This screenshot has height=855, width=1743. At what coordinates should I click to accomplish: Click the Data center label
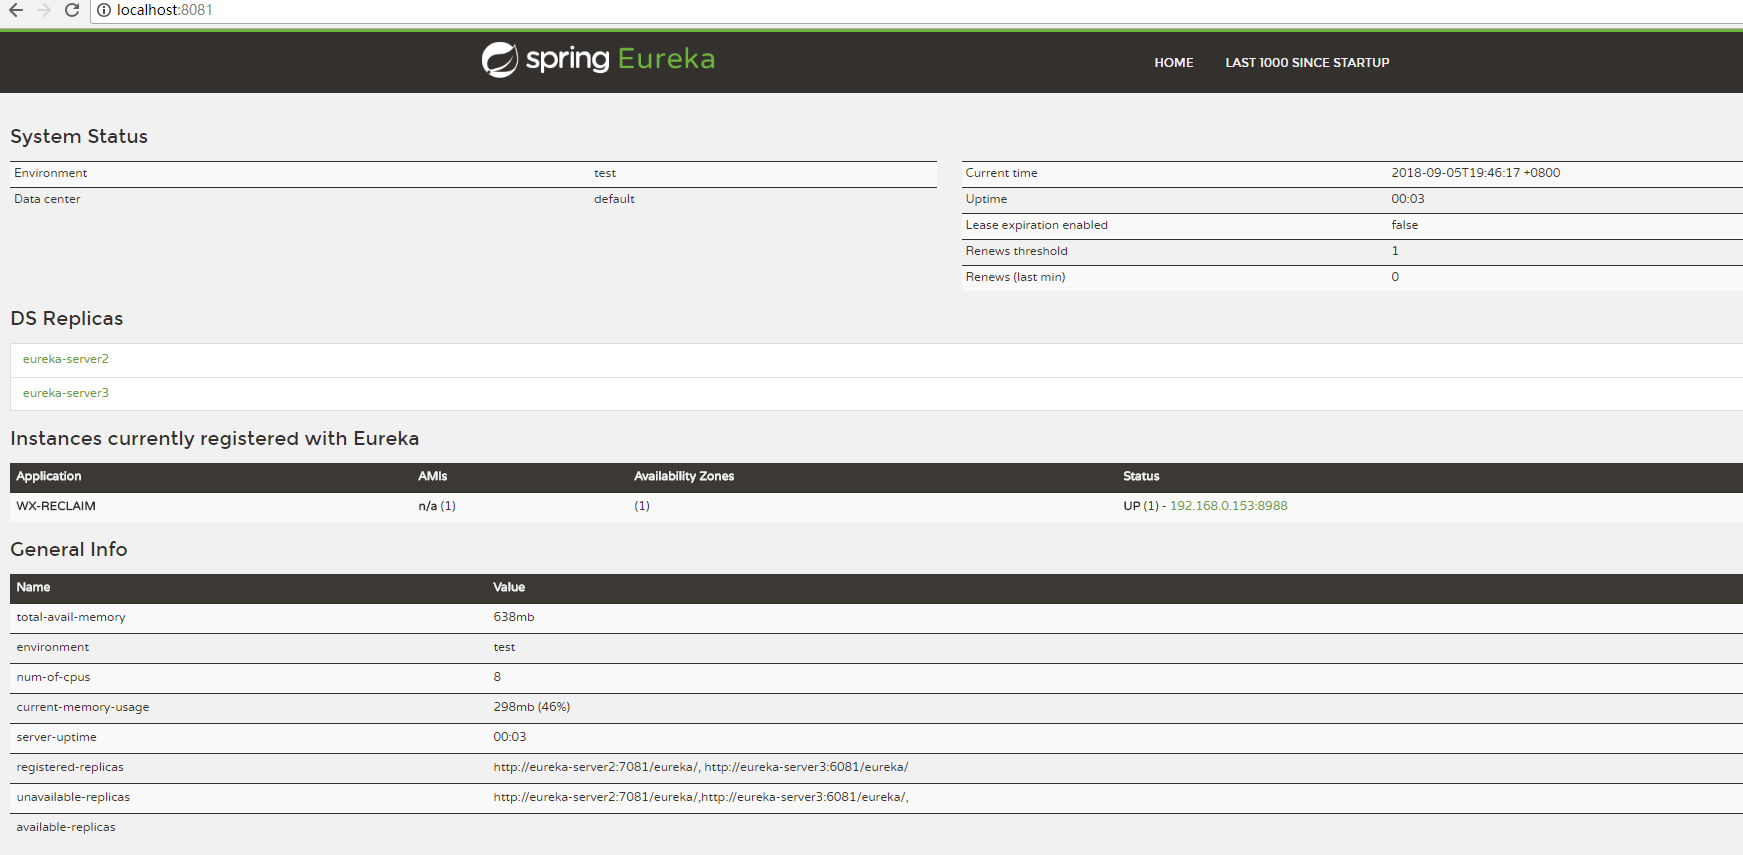[47, 199]
